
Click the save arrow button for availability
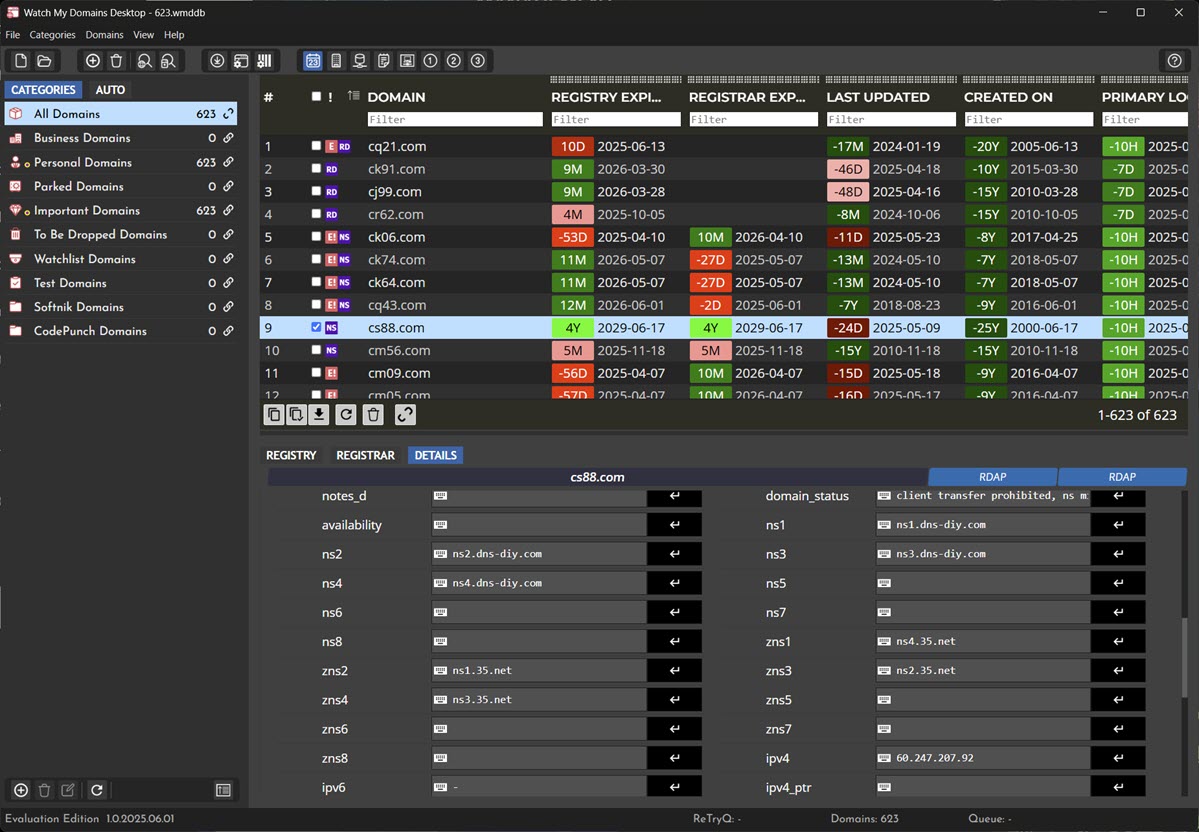(x=674, y=525)
